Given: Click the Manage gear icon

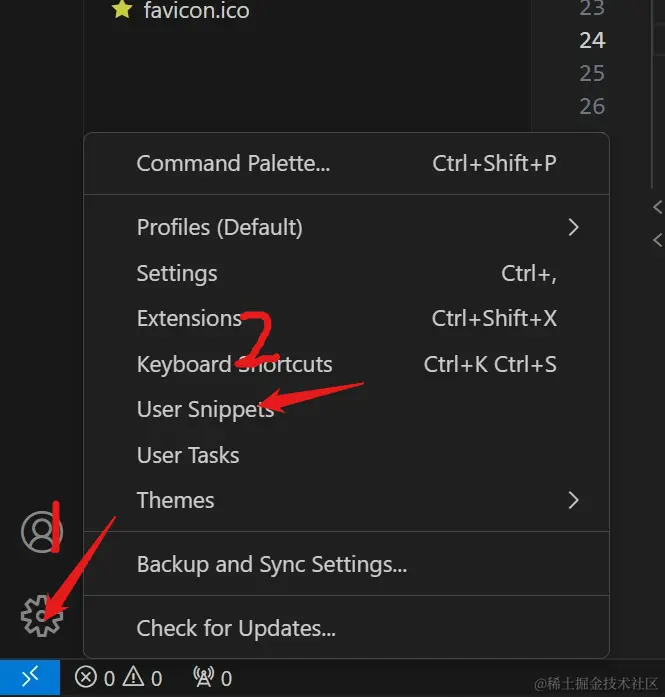Looking at the screenshot, I should click(41, 615).
